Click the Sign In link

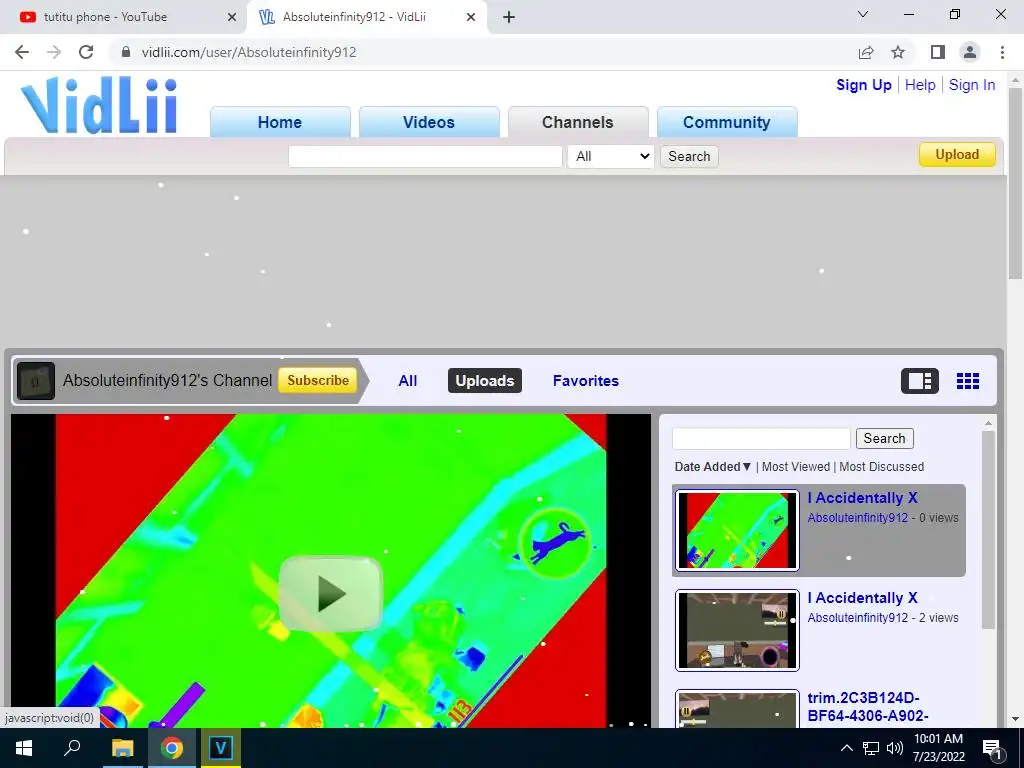click(x=972, y=85)
